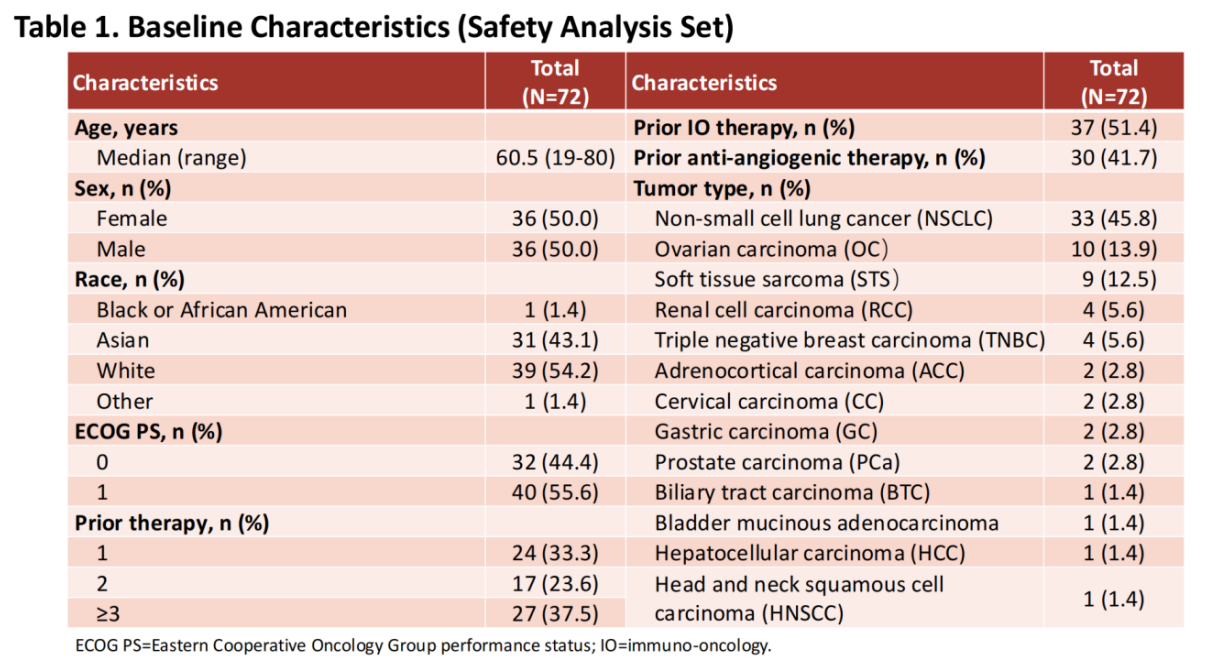The height and width of the screenshot is (667, 1207).
Task: Select the left 'Characteristics' column header
Action: point(146,82)
